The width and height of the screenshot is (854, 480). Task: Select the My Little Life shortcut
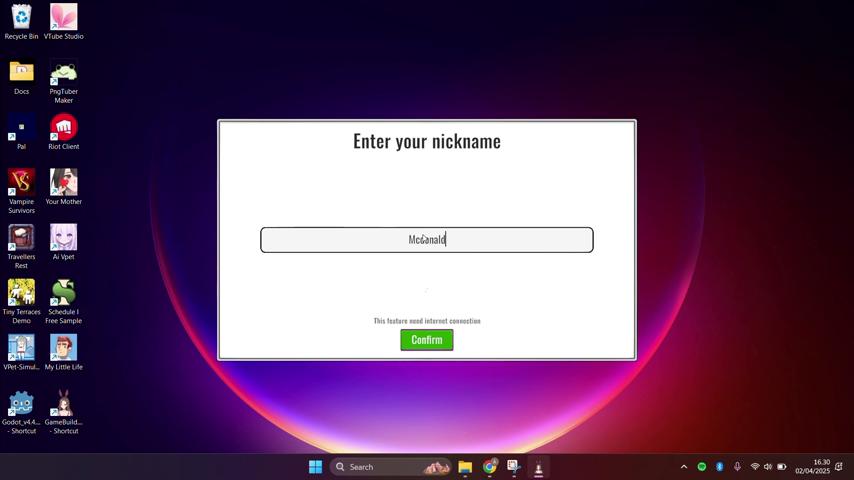[63, 348]
